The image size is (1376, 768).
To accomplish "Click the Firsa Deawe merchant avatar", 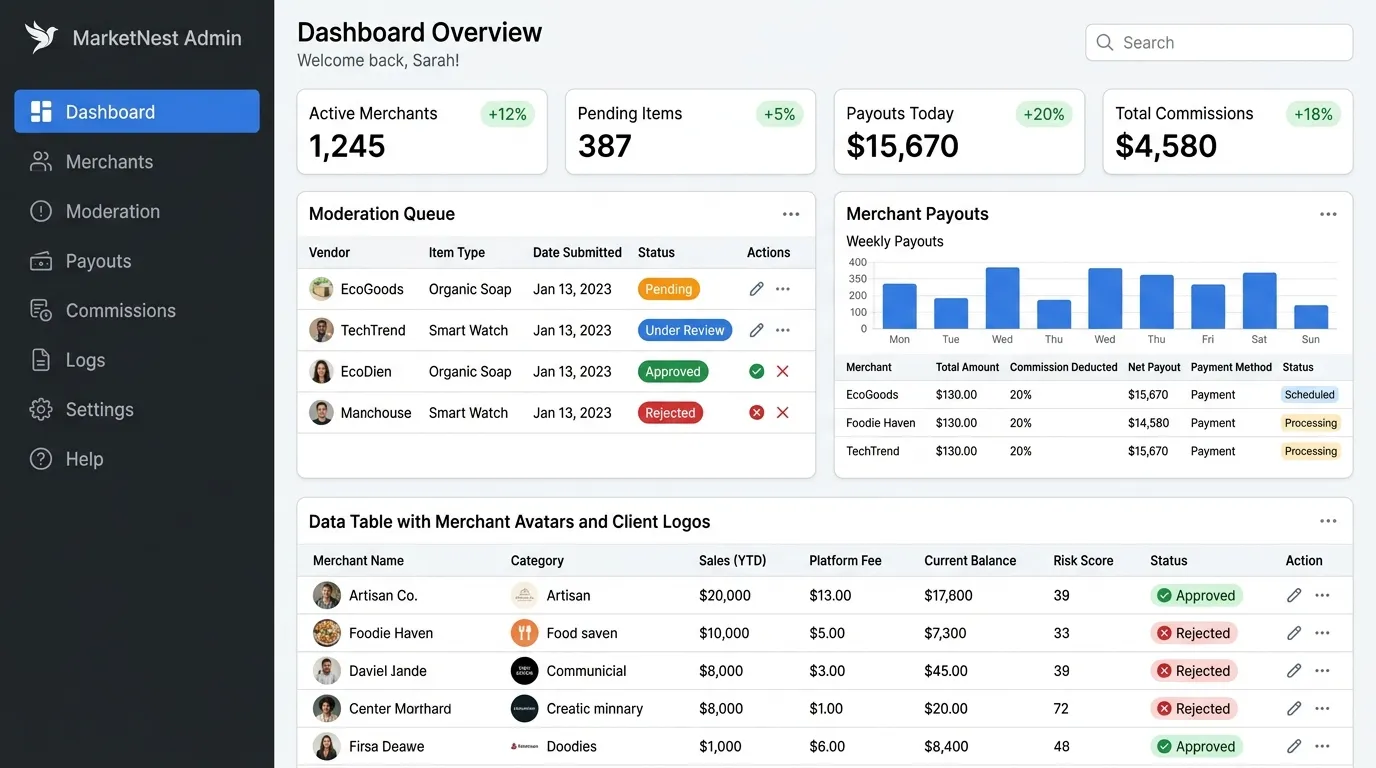I will (x=327, y=746).
